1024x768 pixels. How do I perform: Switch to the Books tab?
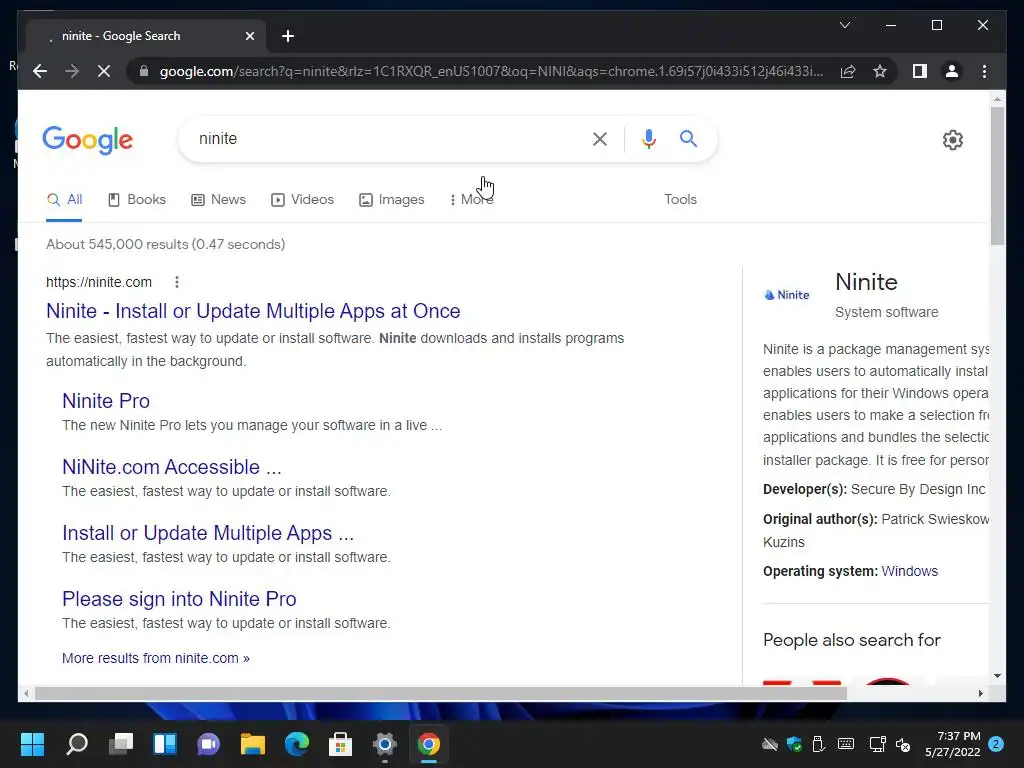click(x=136, y=200)
